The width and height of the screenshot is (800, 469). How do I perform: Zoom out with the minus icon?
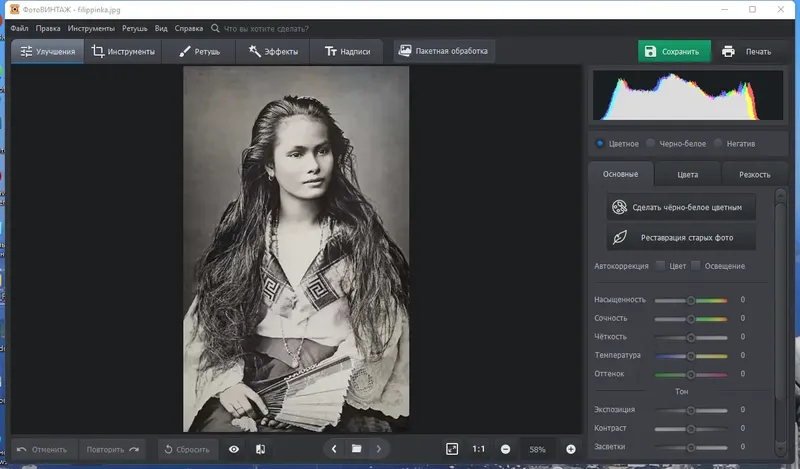tap(505, 450)
